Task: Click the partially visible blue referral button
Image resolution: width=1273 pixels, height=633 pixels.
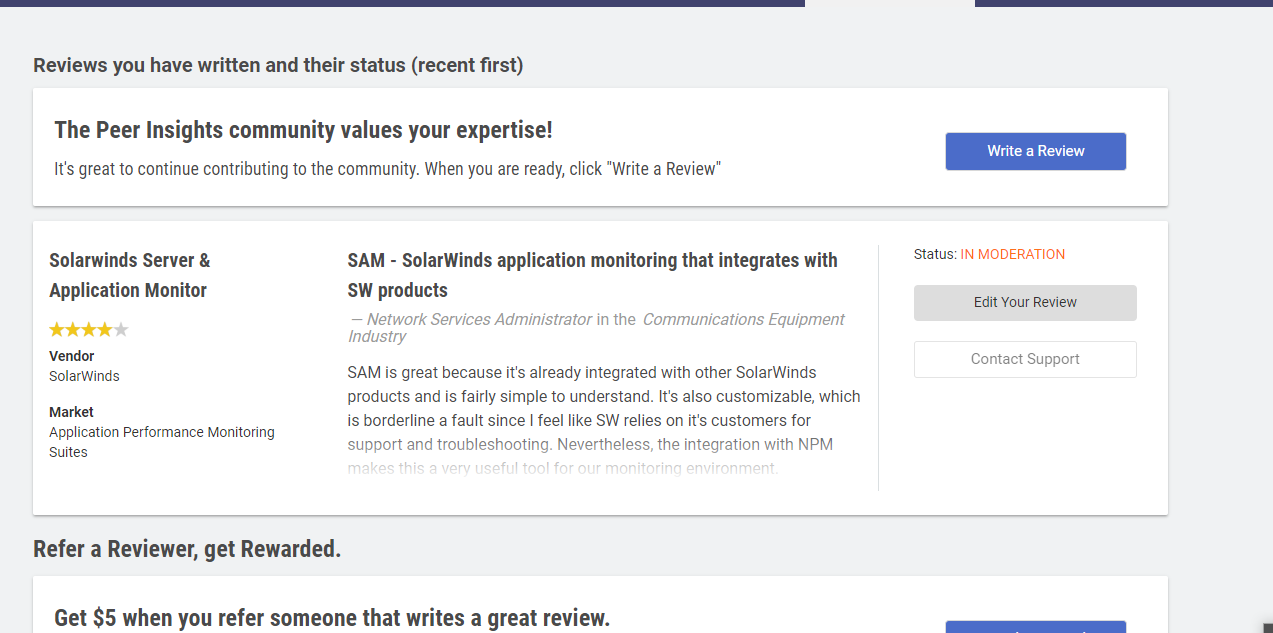Action: [1035, 627]
